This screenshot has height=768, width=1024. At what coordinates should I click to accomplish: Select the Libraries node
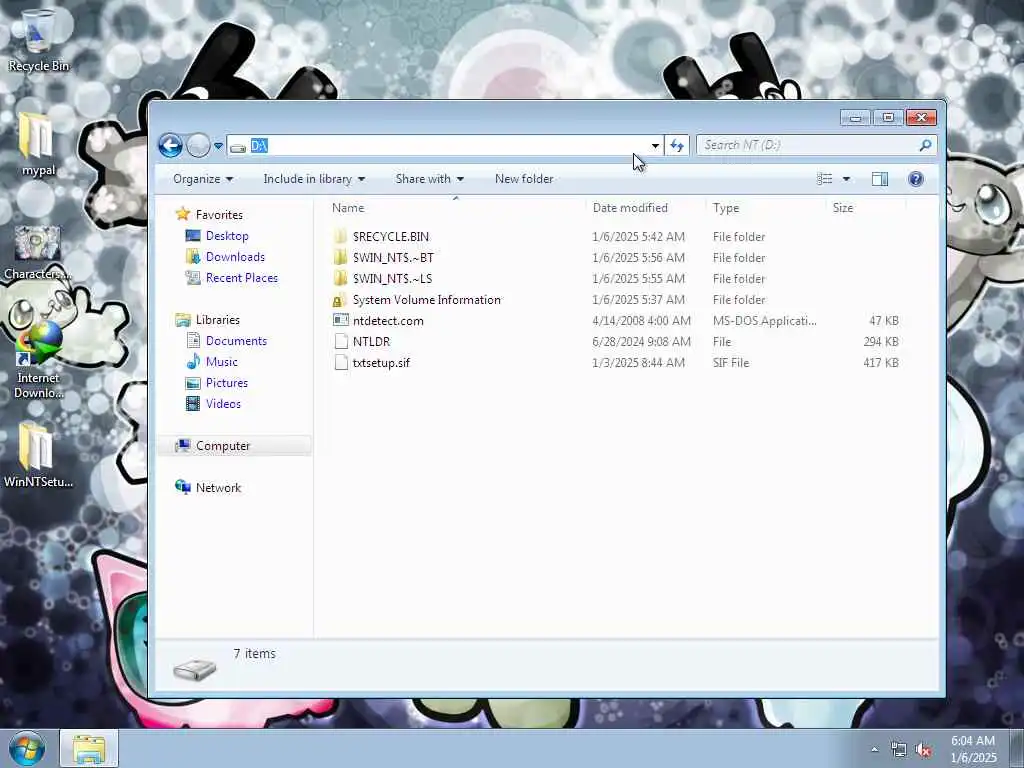tap(217, 319)
